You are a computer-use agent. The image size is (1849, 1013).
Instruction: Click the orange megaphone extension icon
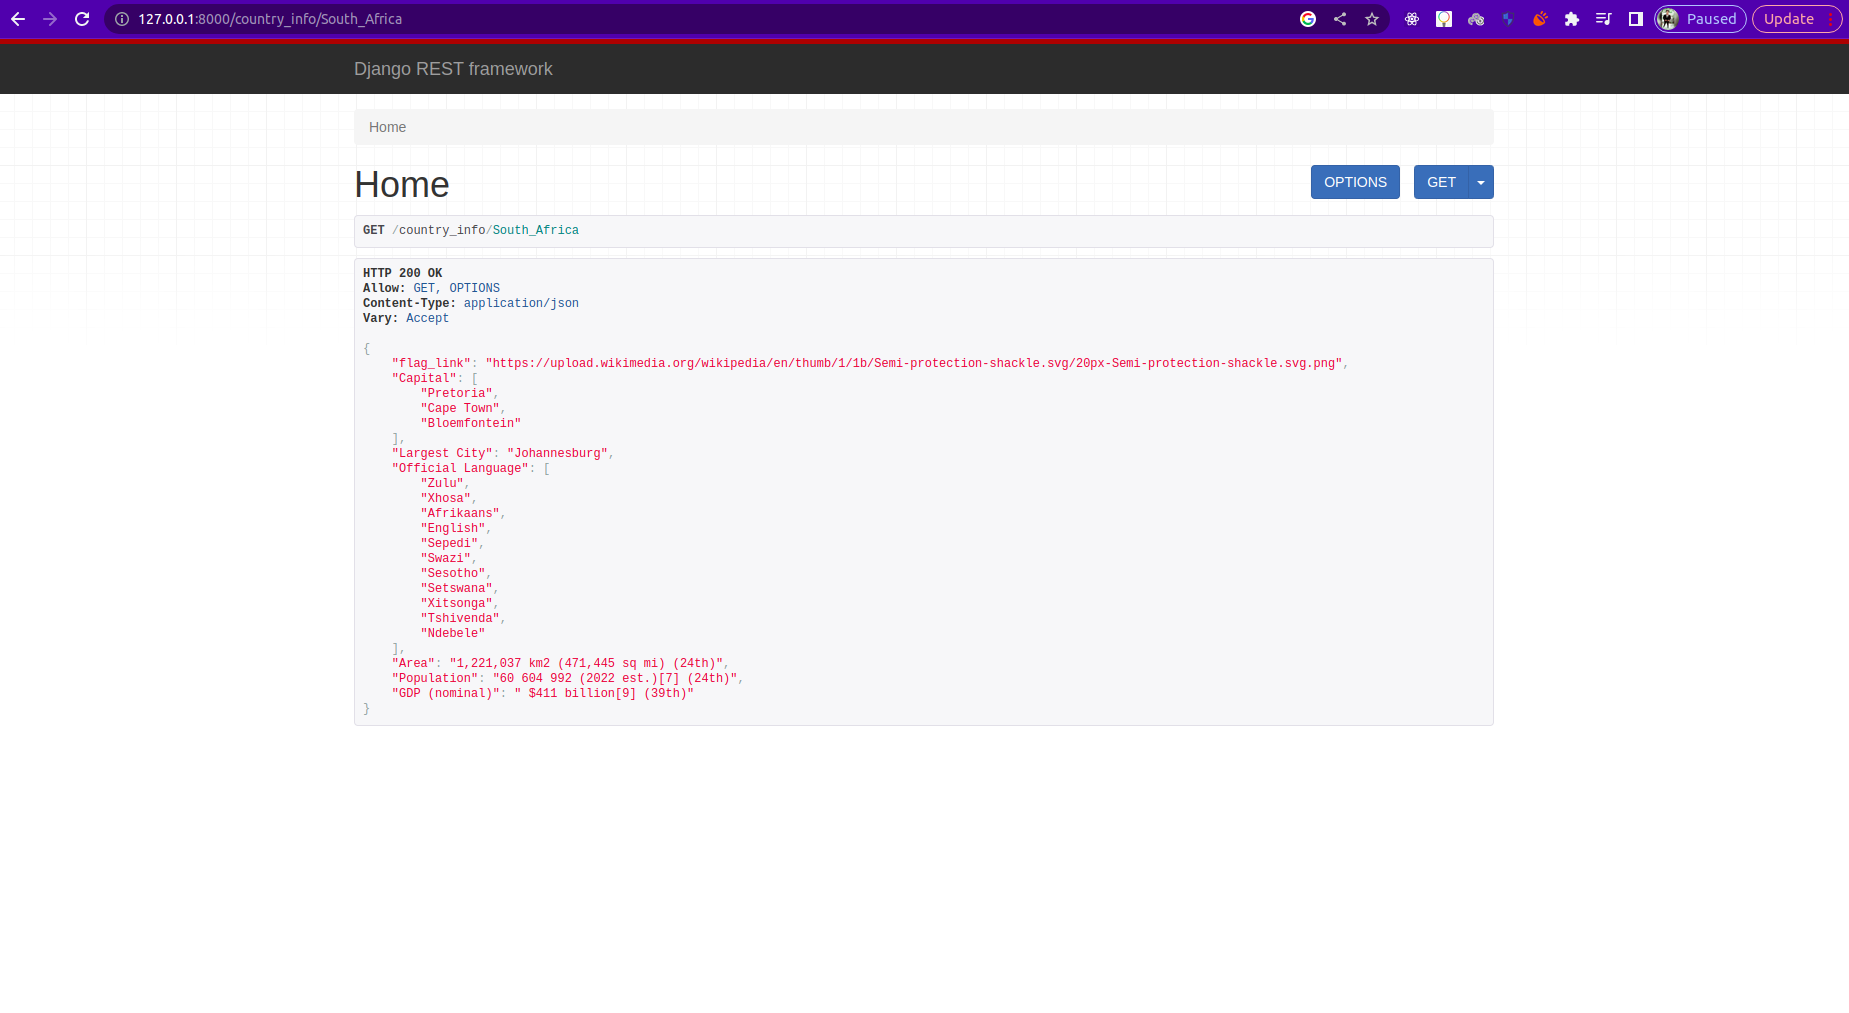pyautogui.click(x=1540, y=18)
